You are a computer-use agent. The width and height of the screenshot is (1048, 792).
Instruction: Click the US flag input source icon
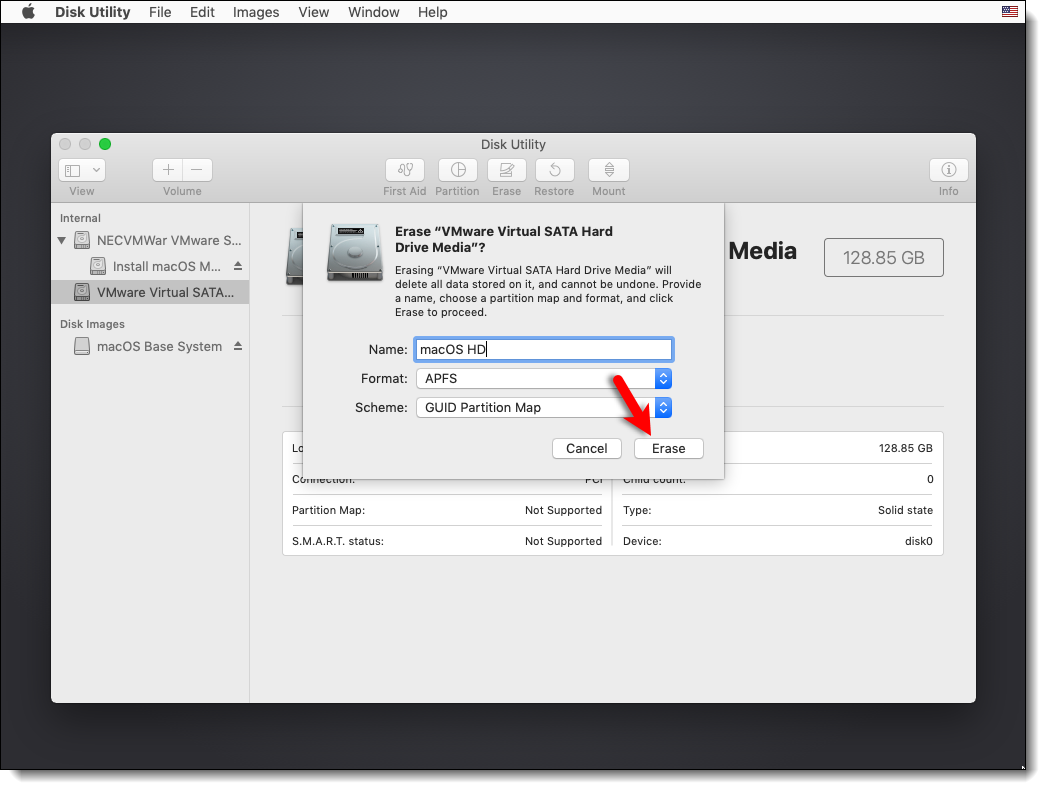pos(1009,11)
